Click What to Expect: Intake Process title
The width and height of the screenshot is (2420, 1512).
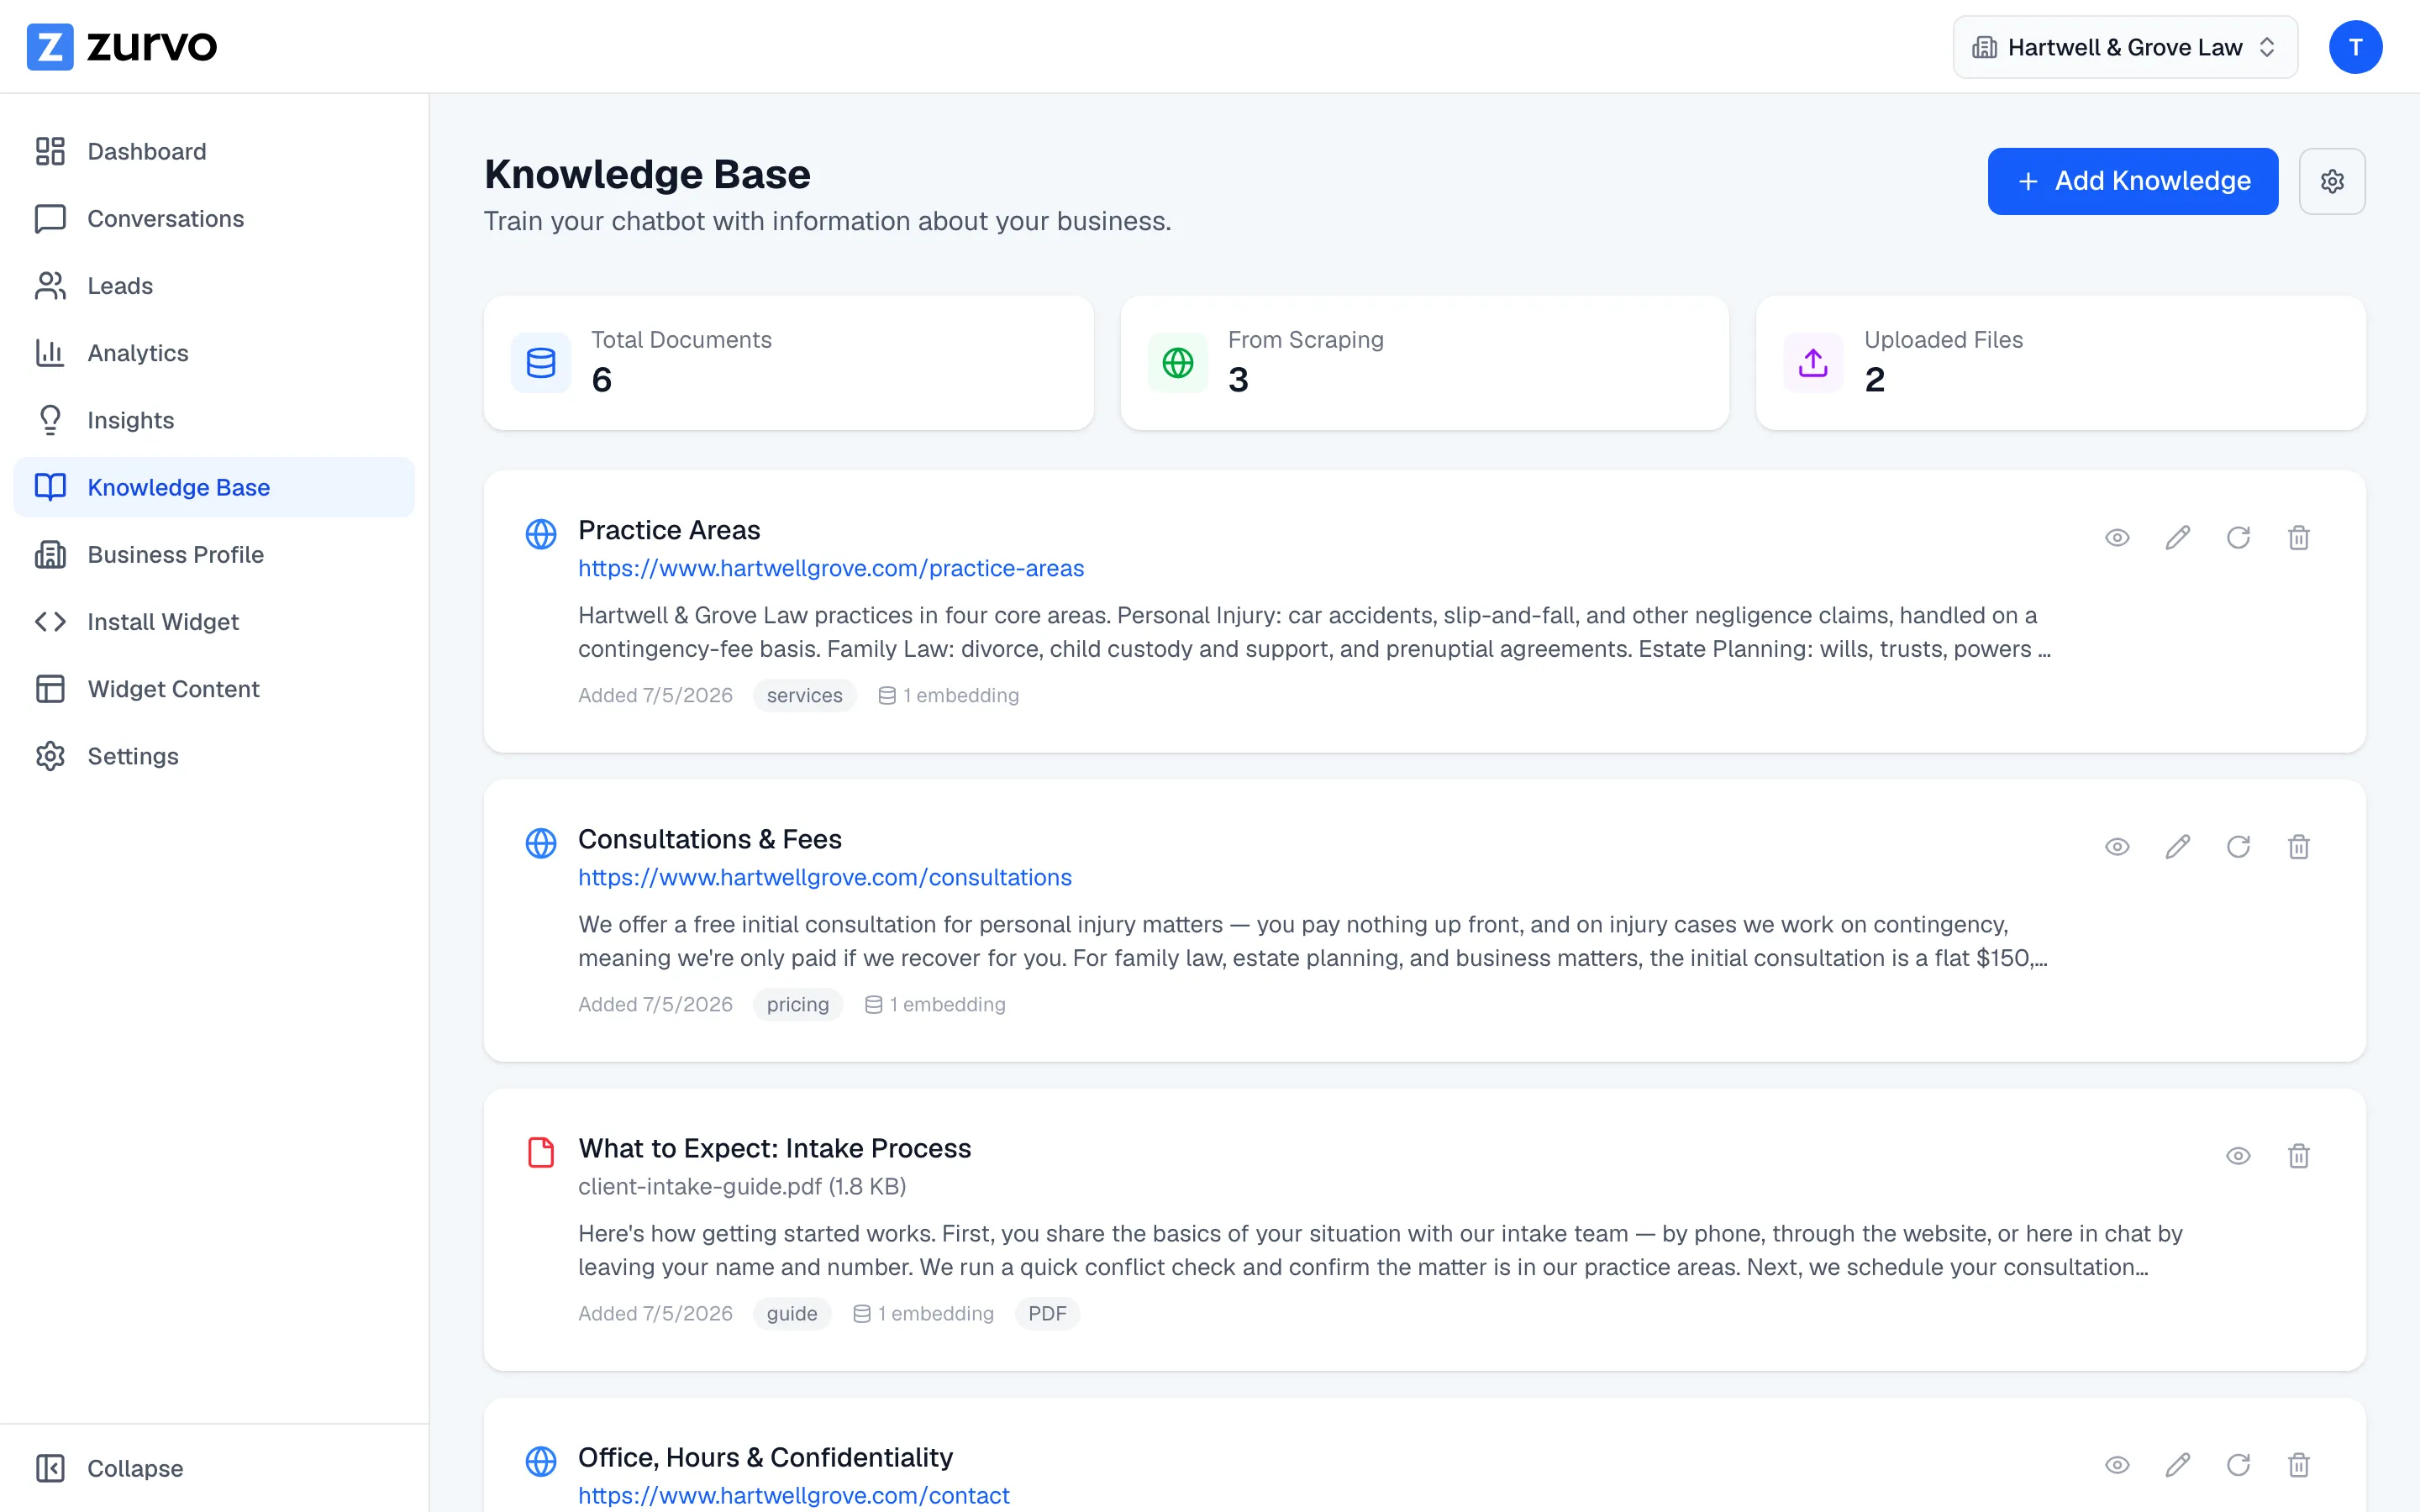775,1148
